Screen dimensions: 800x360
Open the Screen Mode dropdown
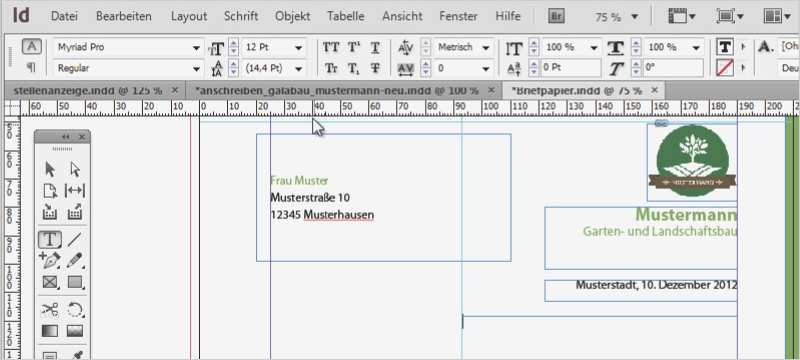731,16
